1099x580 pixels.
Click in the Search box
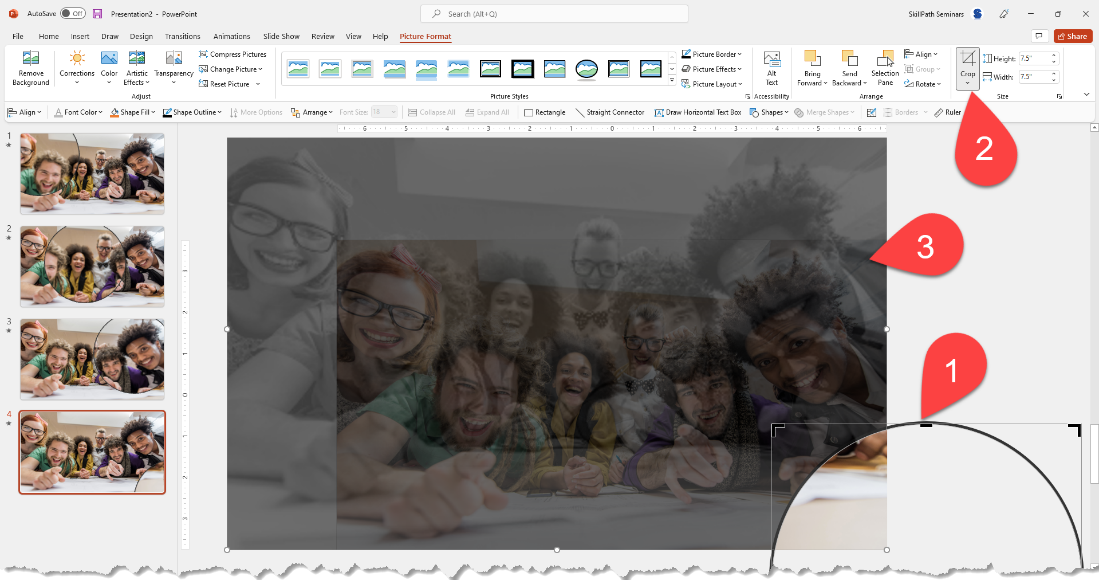click(554, 13)
